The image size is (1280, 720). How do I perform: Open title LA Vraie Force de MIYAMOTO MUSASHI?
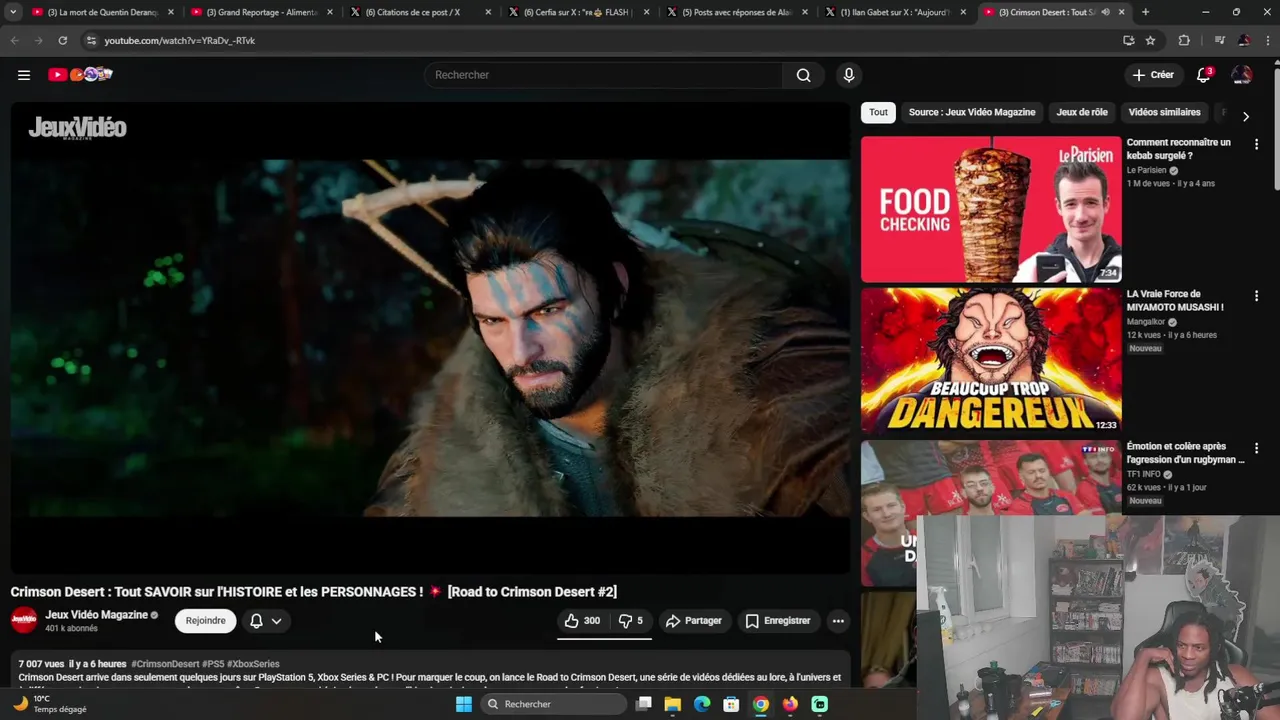1175,301
